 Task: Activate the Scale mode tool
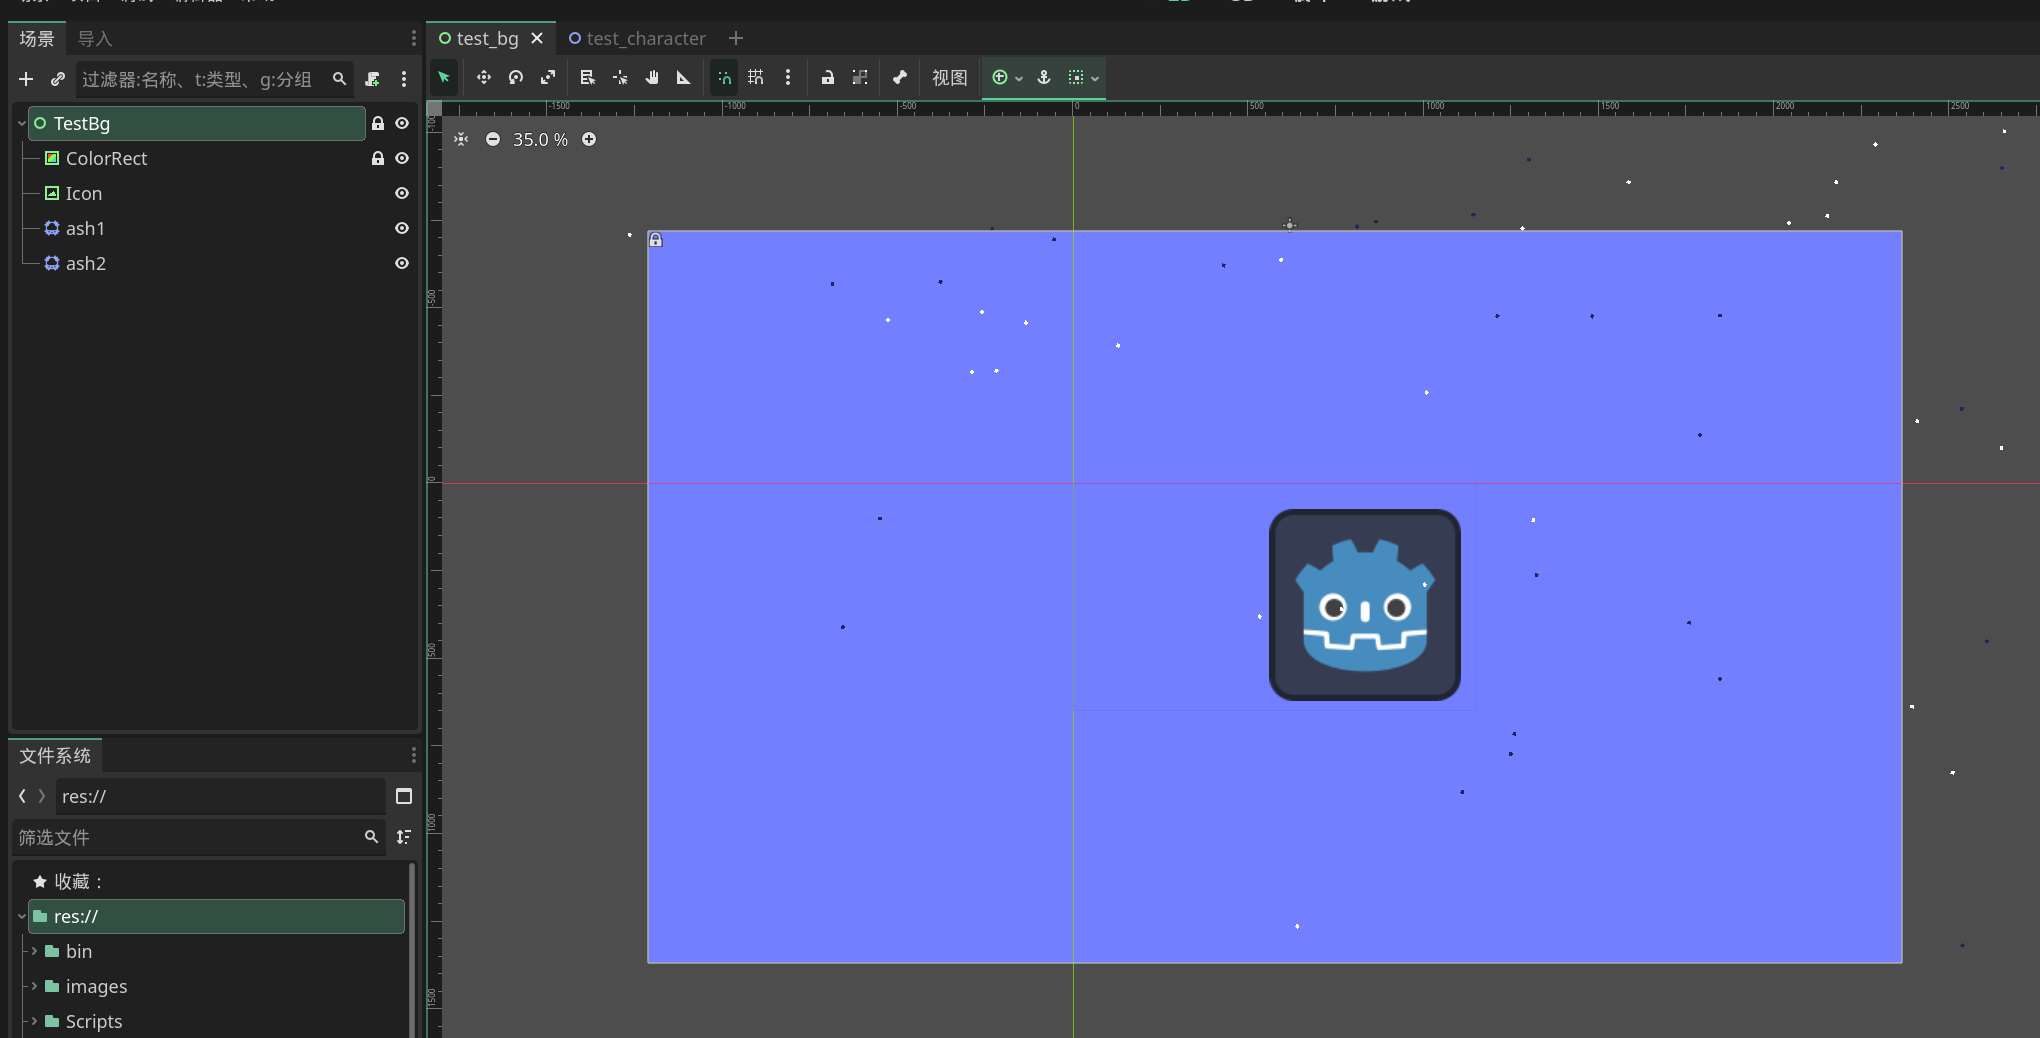548,78
